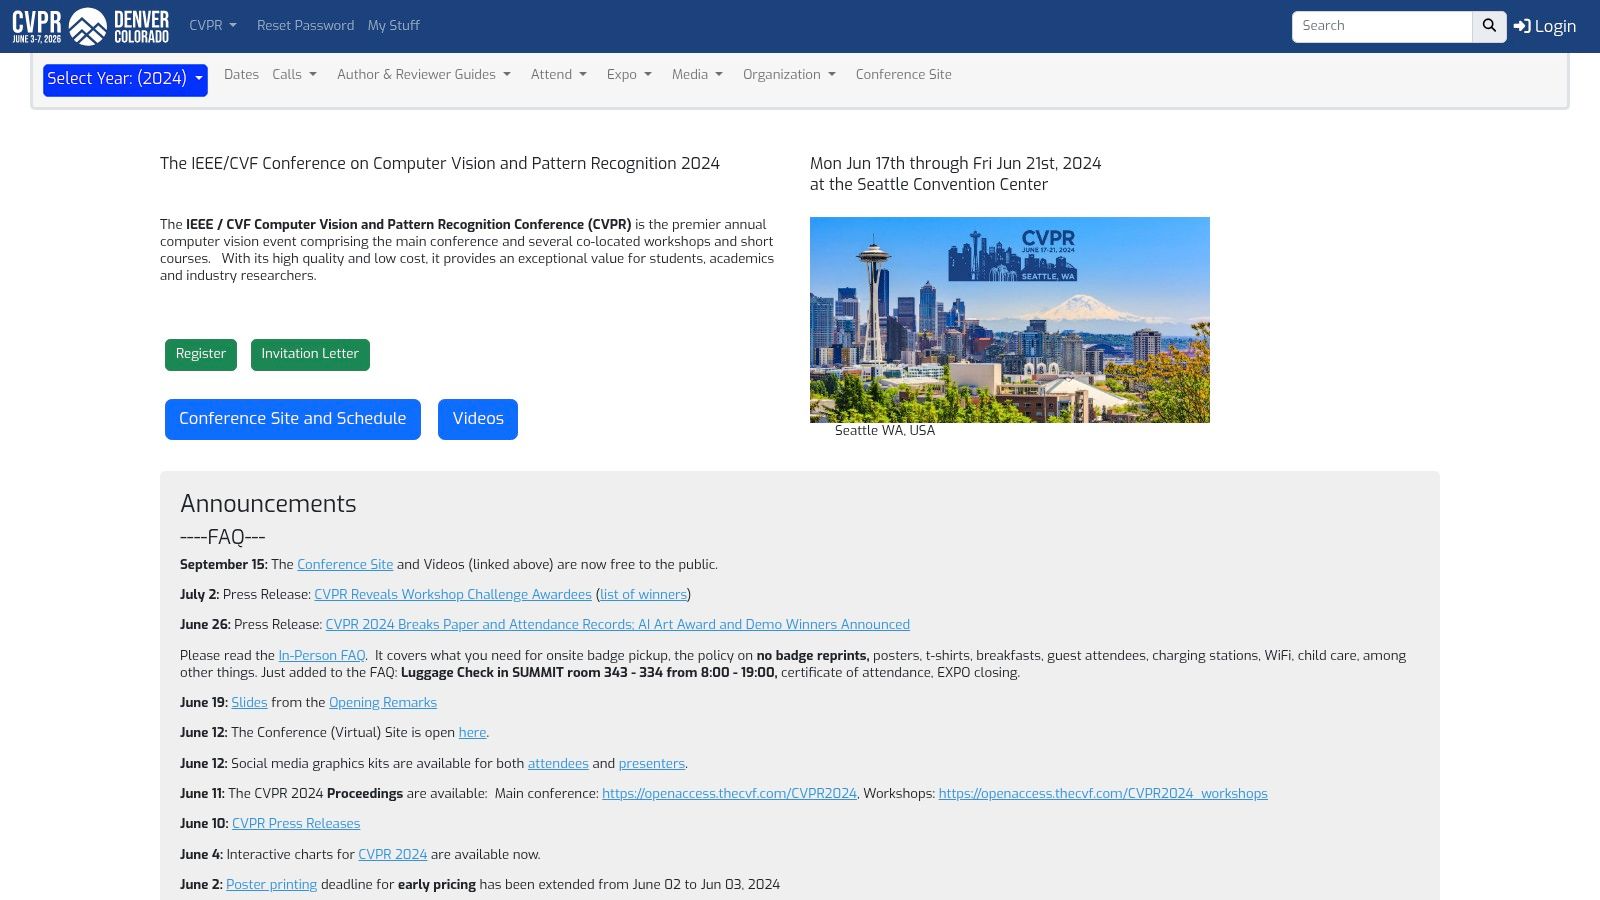Click the CVPR Denver Colorado logo
This screenshot has width=1600, height=900.
(90, 26)
